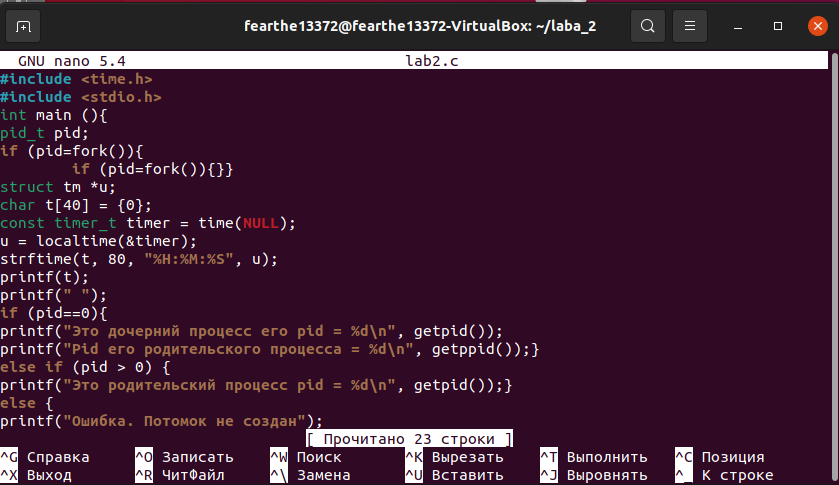Click the ^K Вырезать shortcut
The width and height of the screenshot is (839, 485).
(454, 457)
